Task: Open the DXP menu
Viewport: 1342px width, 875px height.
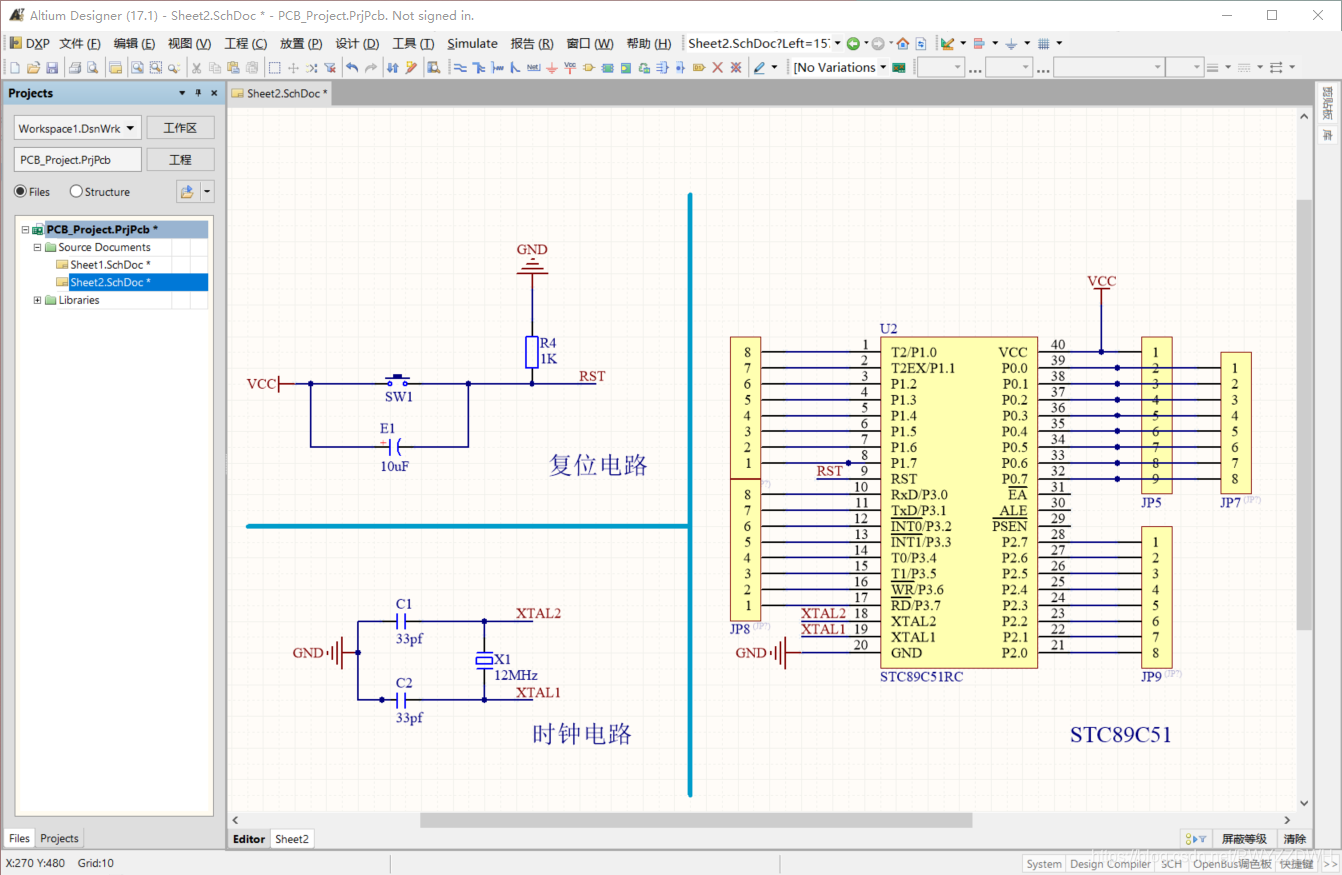Action: click(x=29, y=43)
